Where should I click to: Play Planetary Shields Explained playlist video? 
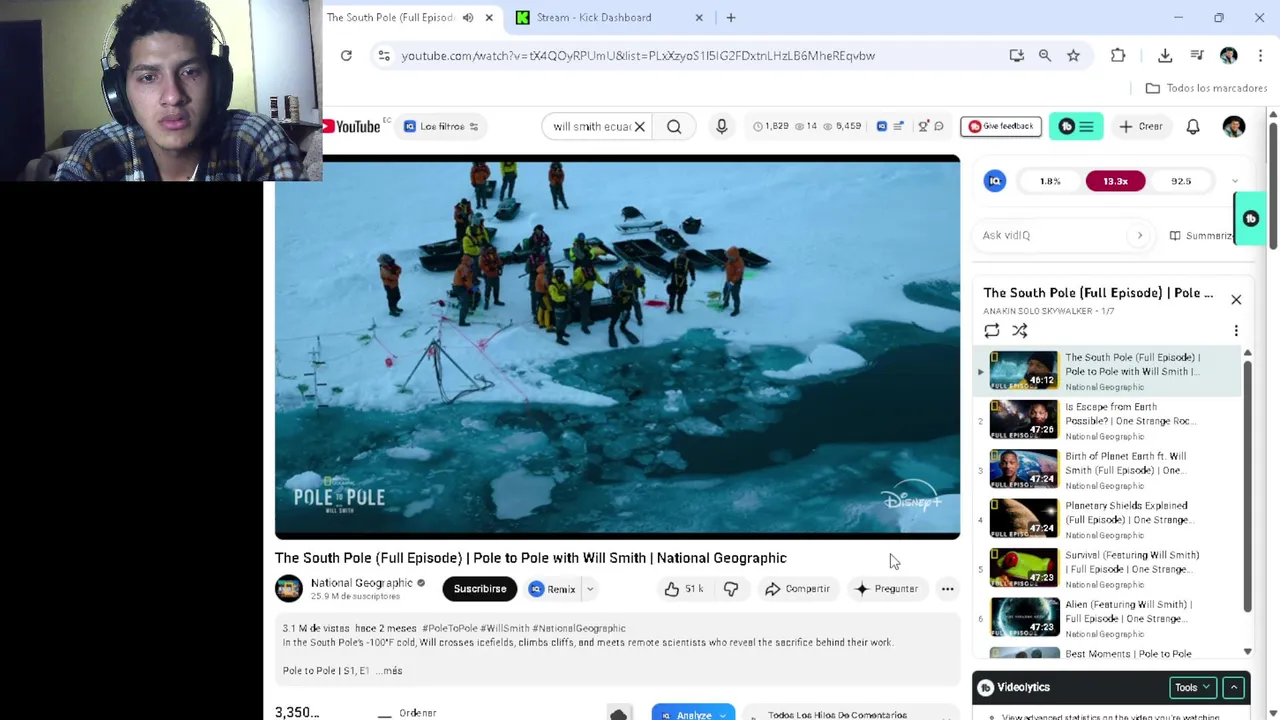tap(1110, 520)
